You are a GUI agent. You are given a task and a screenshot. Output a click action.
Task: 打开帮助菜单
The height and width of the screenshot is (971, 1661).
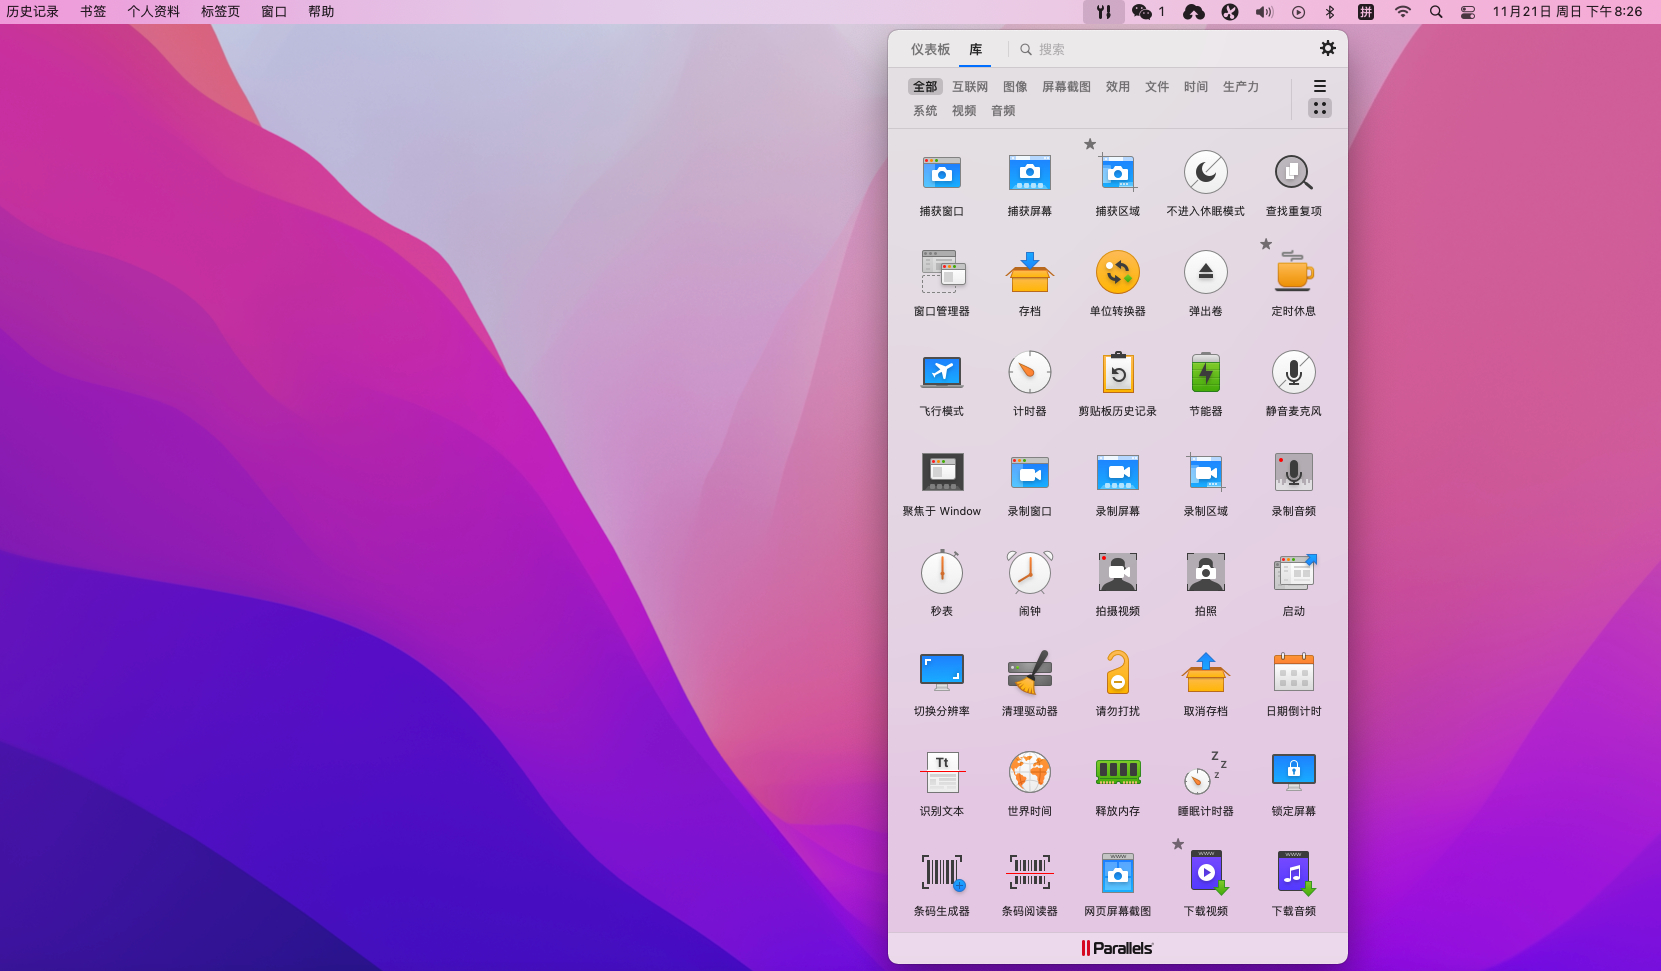pos(320,11)
